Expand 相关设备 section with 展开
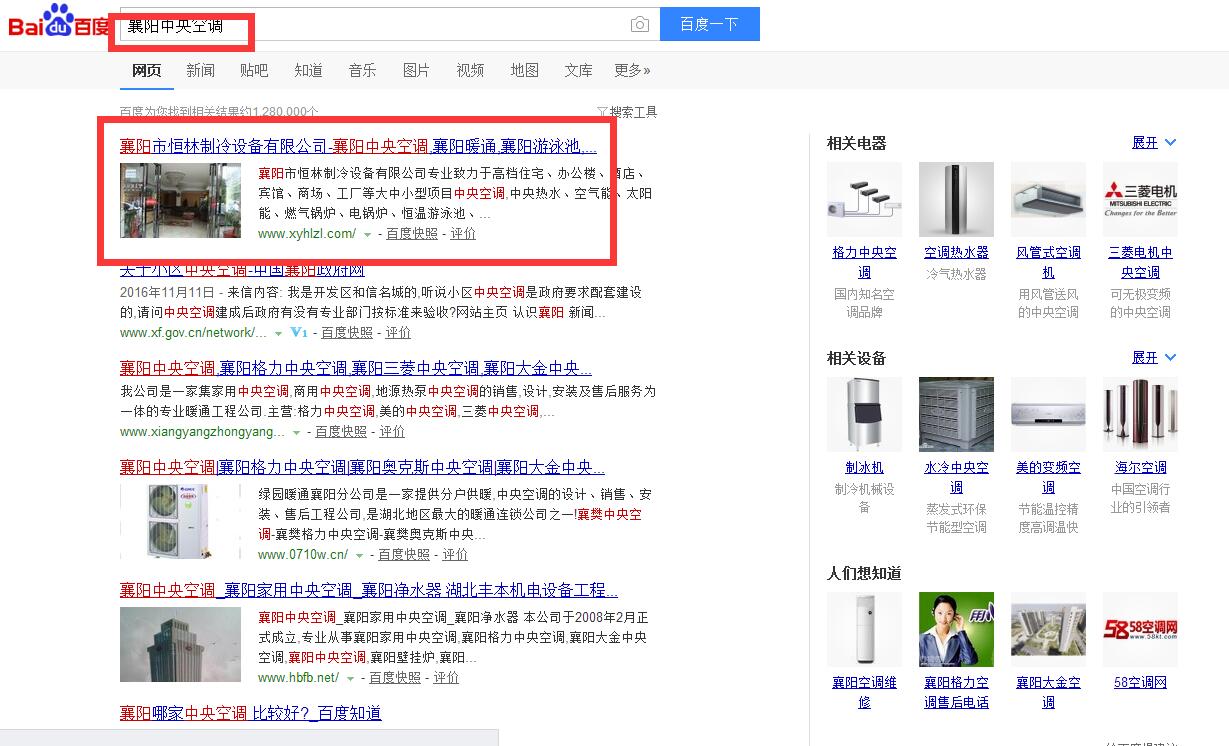1229x746 pixels. [x=1154, y=358]
